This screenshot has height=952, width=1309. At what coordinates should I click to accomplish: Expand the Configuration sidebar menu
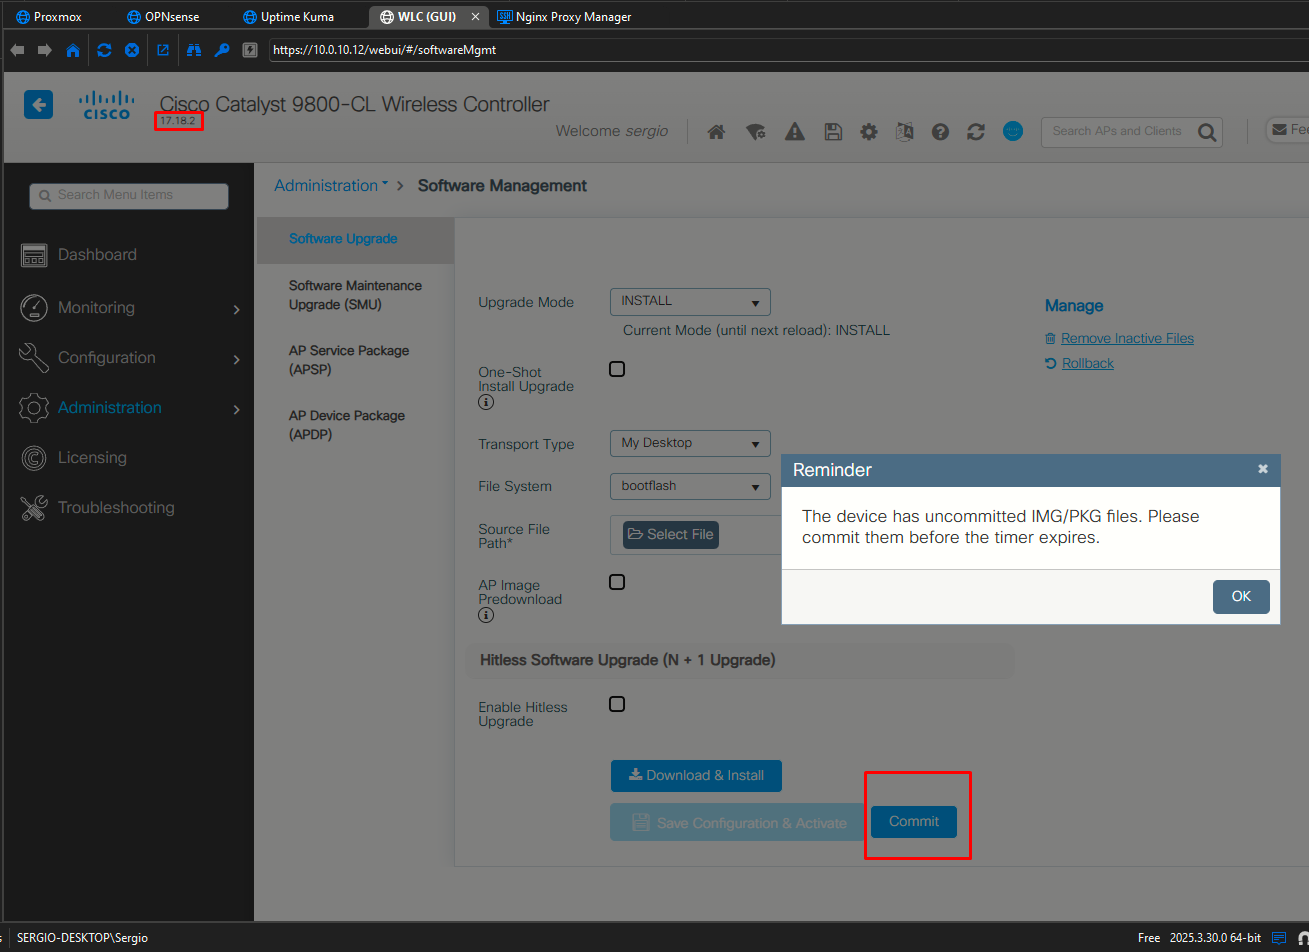coord(130,358)
